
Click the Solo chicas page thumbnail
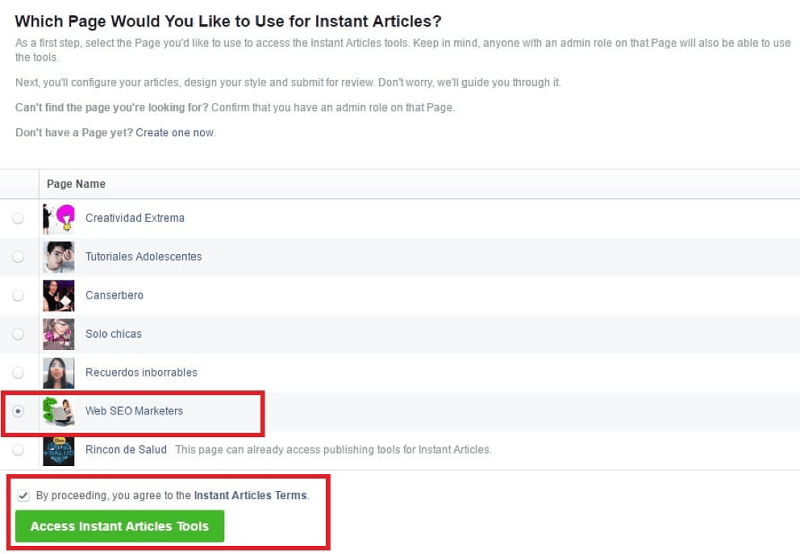coord(58,334)
